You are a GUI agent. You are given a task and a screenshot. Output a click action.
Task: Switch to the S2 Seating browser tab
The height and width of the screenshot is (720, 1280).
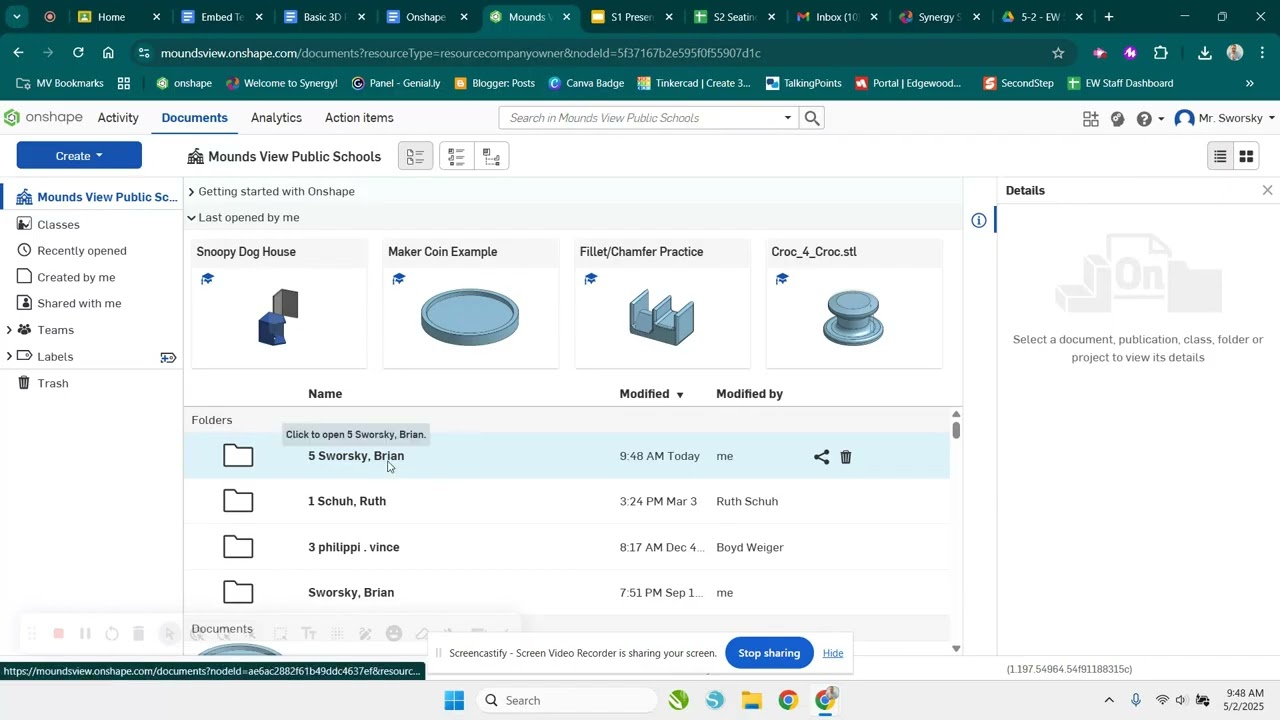click(x=733, y=17)
